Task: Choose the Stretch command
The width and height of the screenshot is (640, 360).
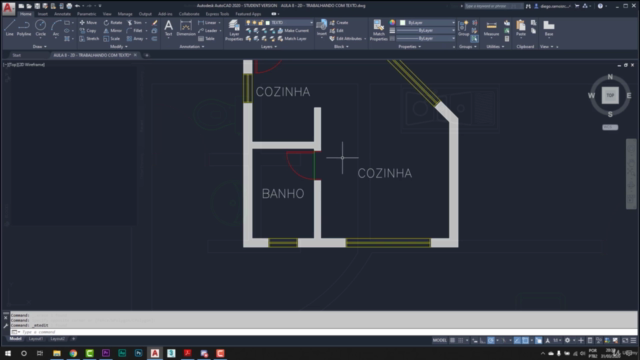Action: tap(89, 39)
